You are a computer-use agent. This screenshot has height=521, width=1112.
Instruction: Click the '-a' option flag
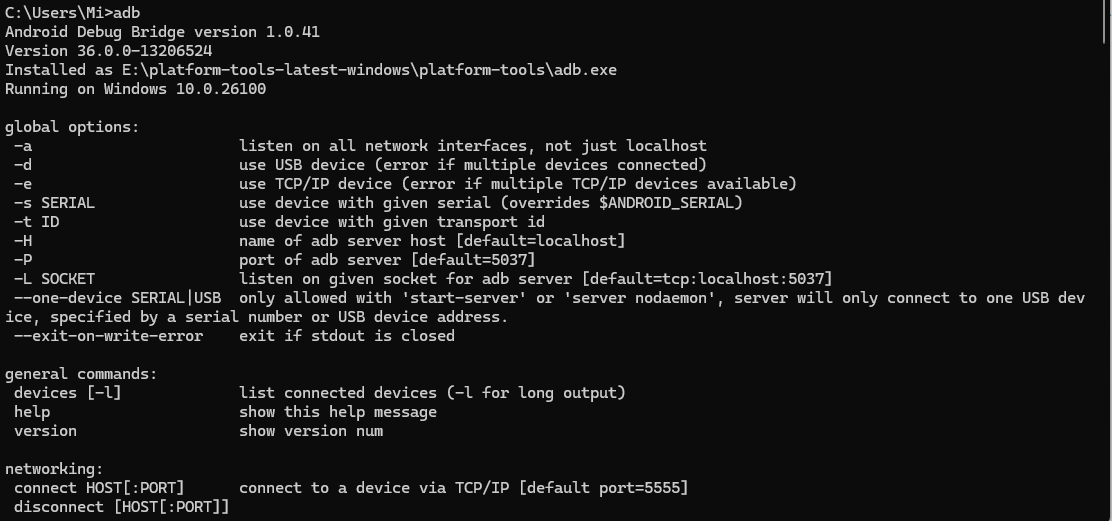click(x=23, y=146)
